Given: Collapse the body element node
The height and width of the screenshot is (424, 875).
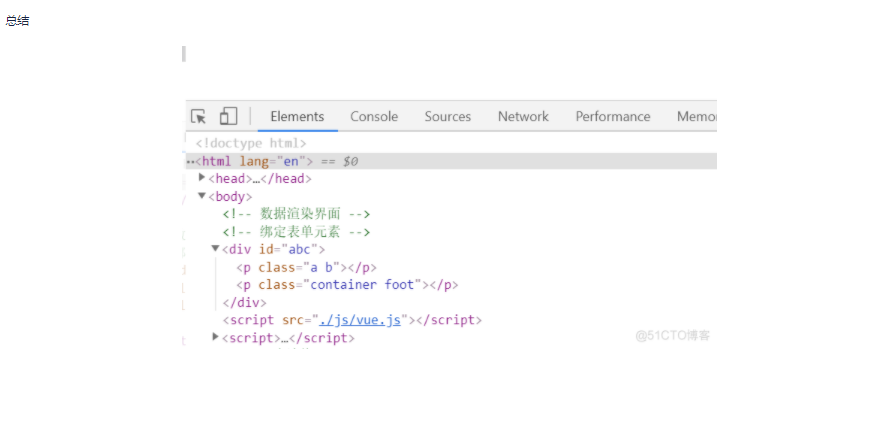Looking at the screenshot, I should (203, 196).
